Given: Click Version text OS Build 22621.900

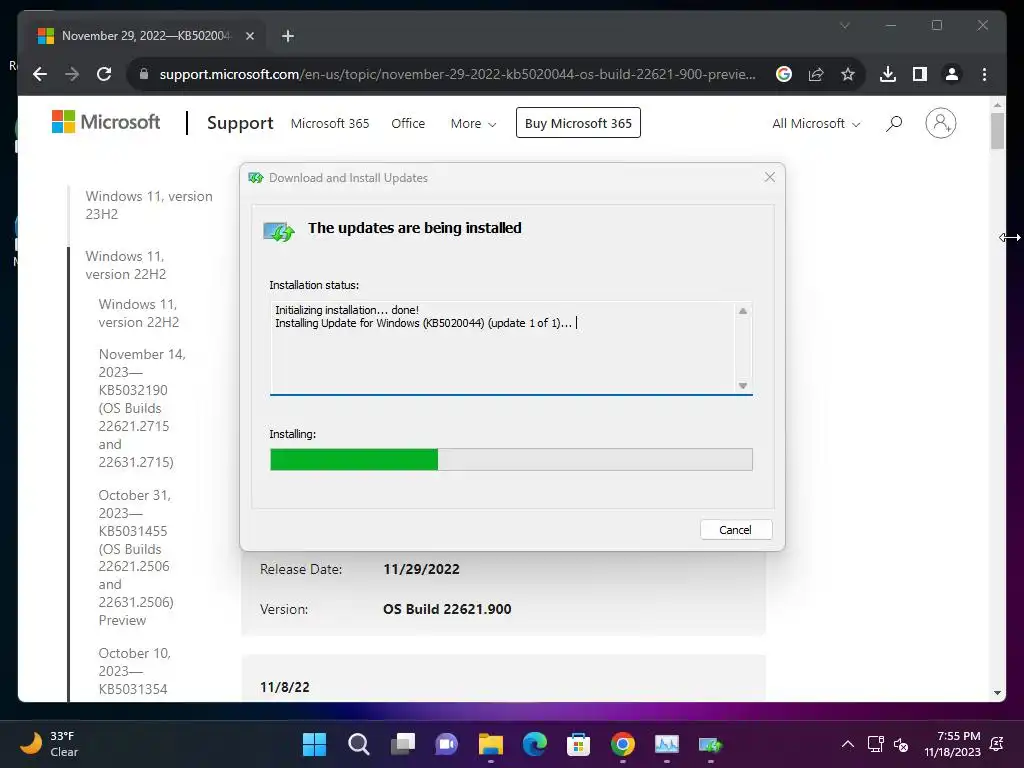Looking at the screenshot, I should tap(447, 609).
